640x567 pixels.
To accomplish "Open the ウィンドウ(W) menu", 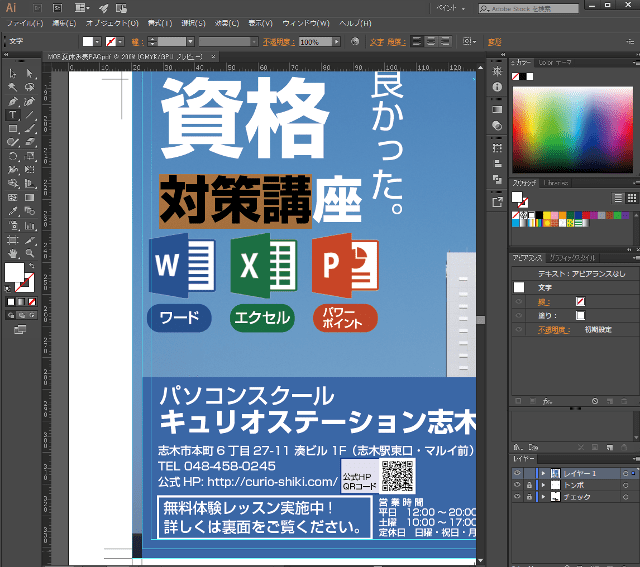I will (306, 23).
